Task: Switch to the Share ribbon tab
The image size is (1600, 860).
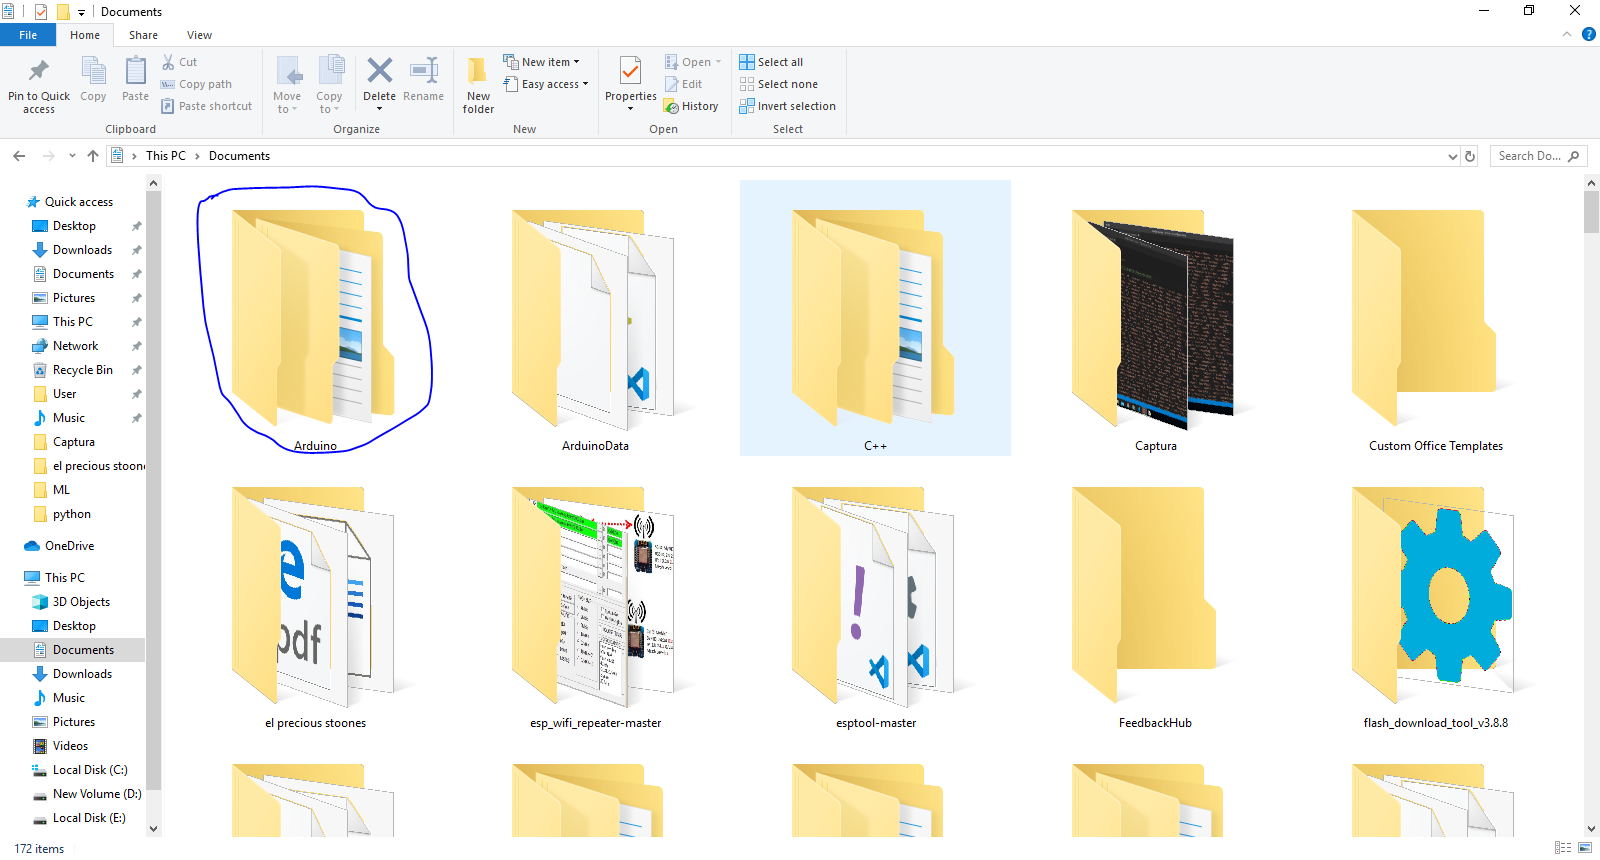Action: click(x=143, y=35)
